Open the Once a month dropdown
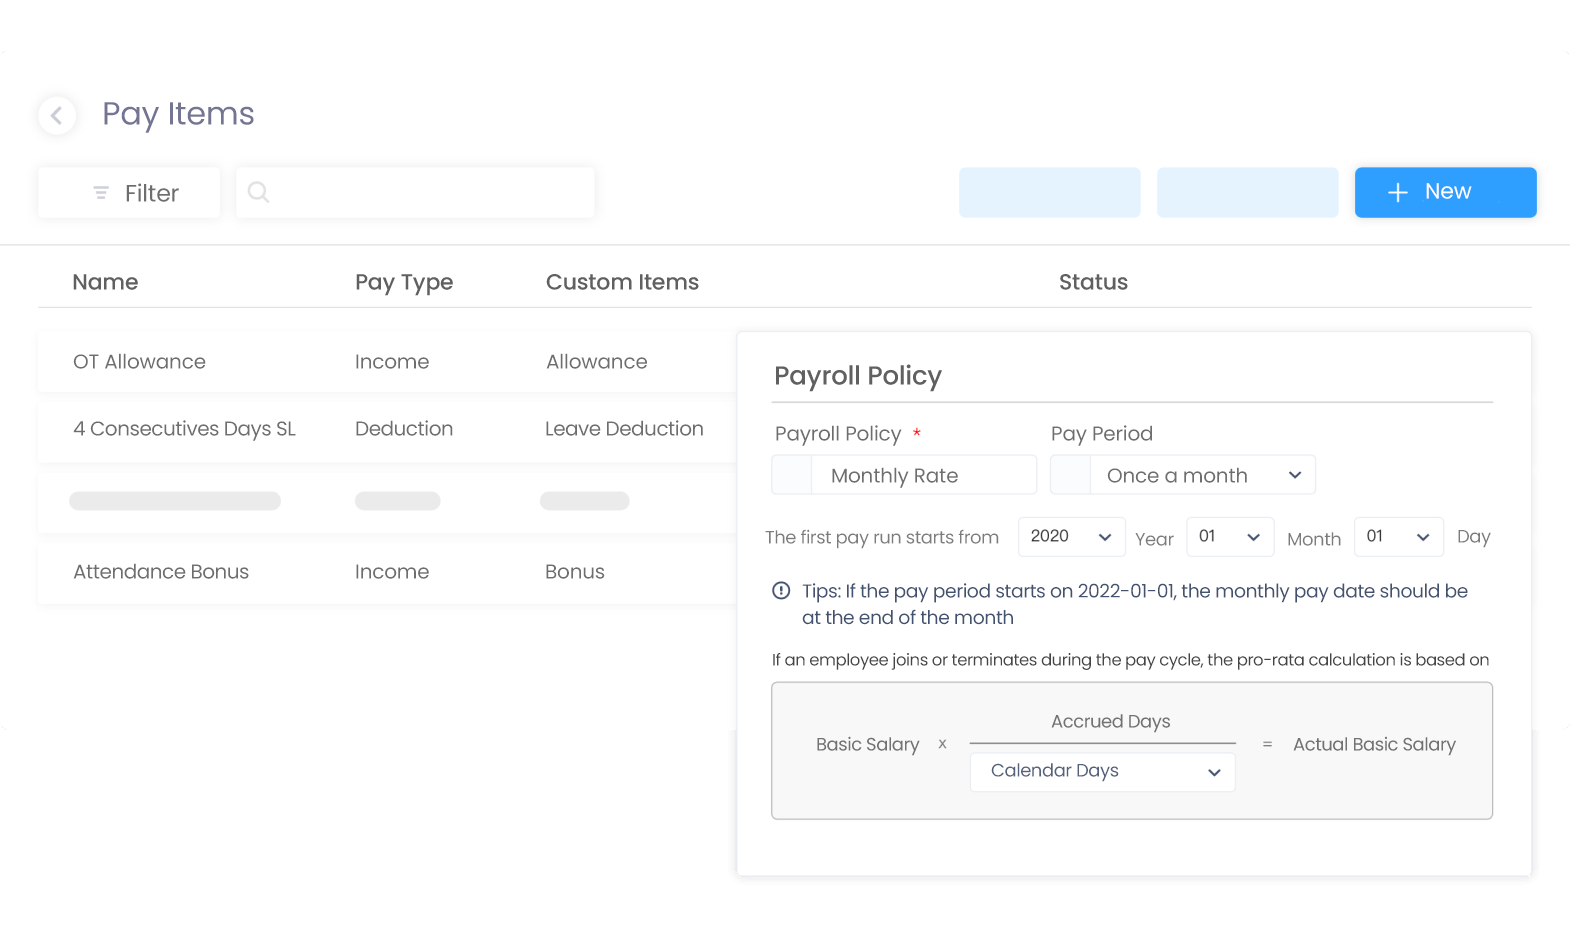Viewport: 1570px width, 936px height. (1203, 475)
